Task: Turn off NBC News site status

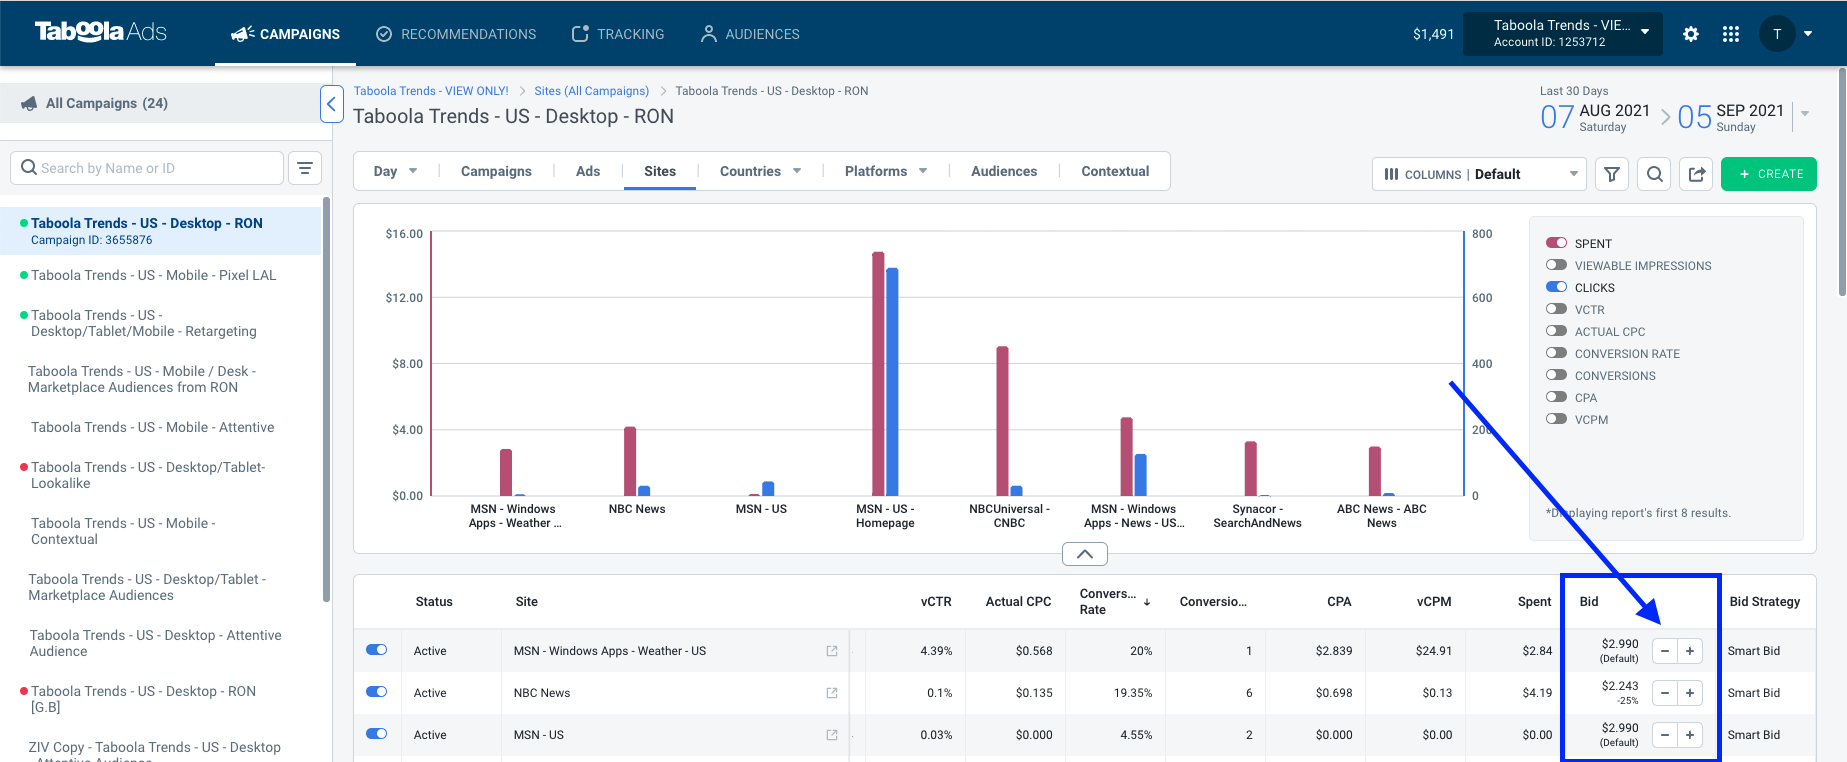Action: pyautogui.click(x=377, y=692)
